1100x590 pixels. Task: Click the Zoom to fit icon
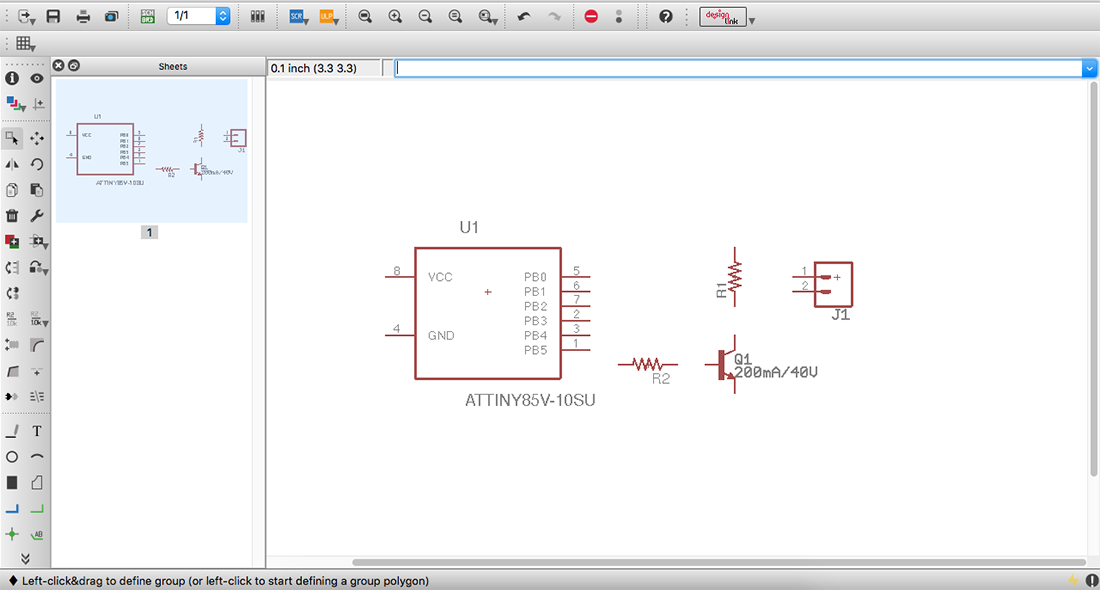365,16
